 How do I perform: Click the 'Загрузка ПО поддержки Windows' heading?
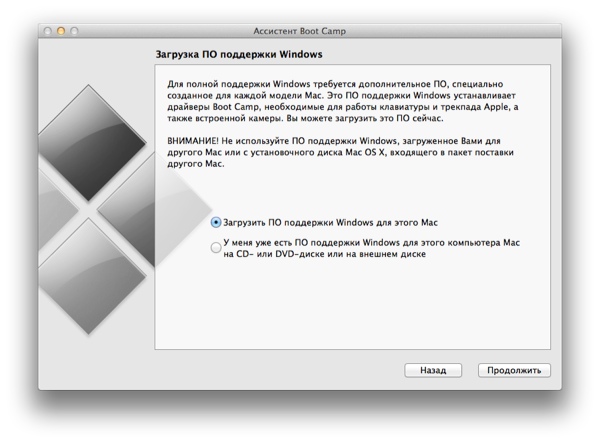(239, 54)
